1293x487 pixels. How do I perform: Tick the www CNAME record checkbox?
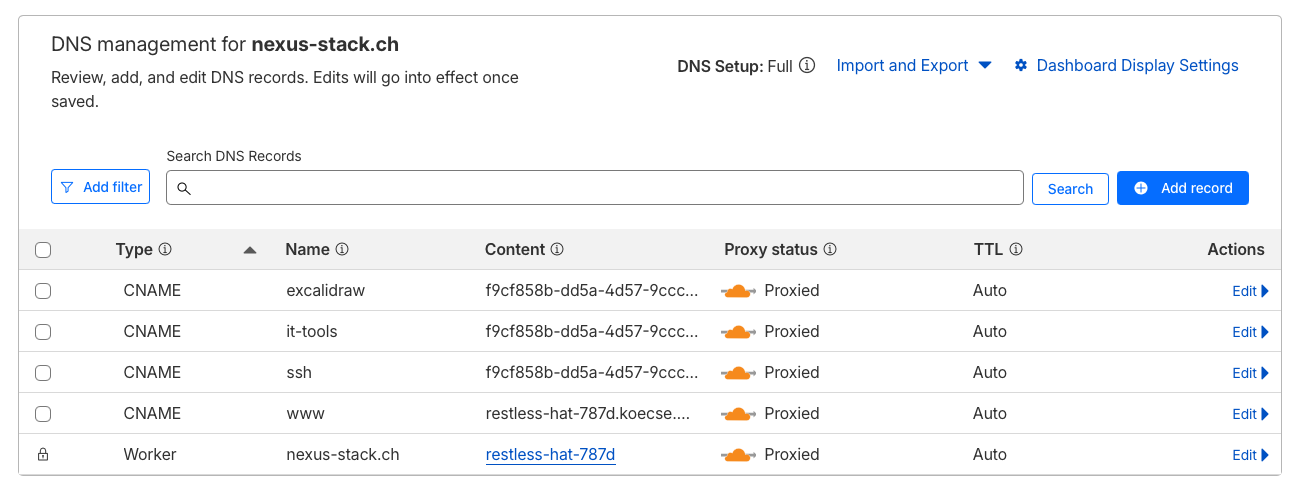pos(43,414)
